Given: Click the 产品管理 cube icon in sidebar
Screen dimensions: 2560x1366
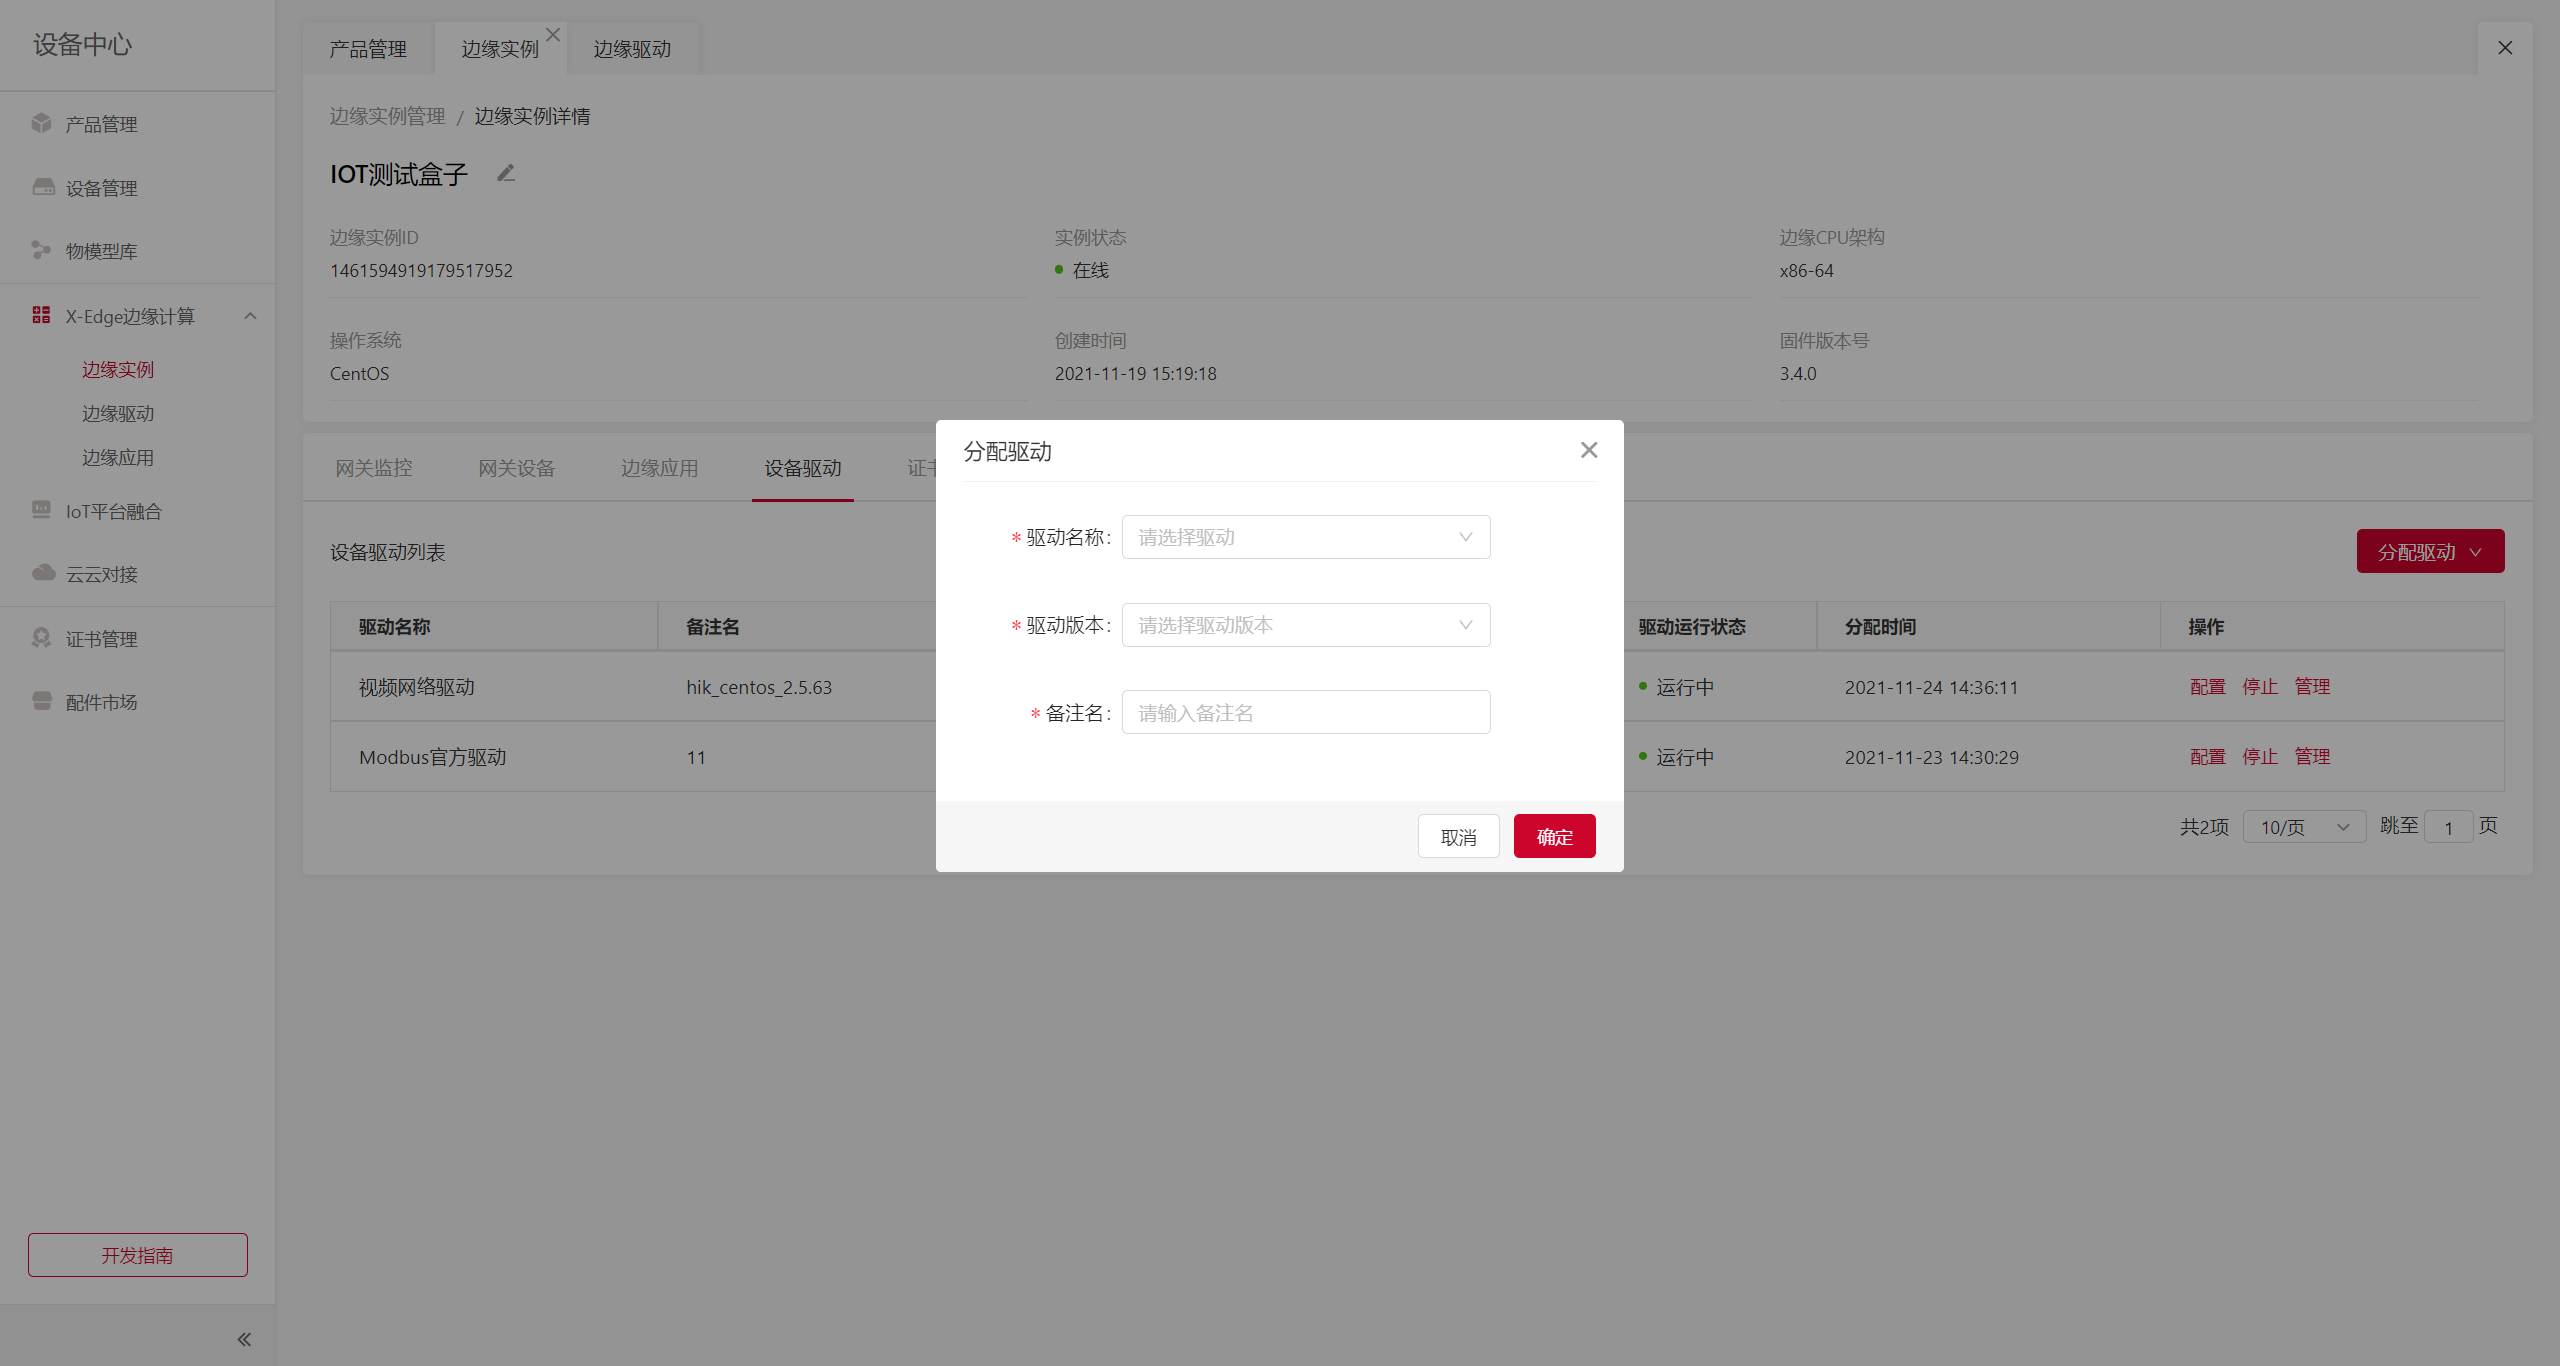Looking at the screenshot, I should [41, 123].
